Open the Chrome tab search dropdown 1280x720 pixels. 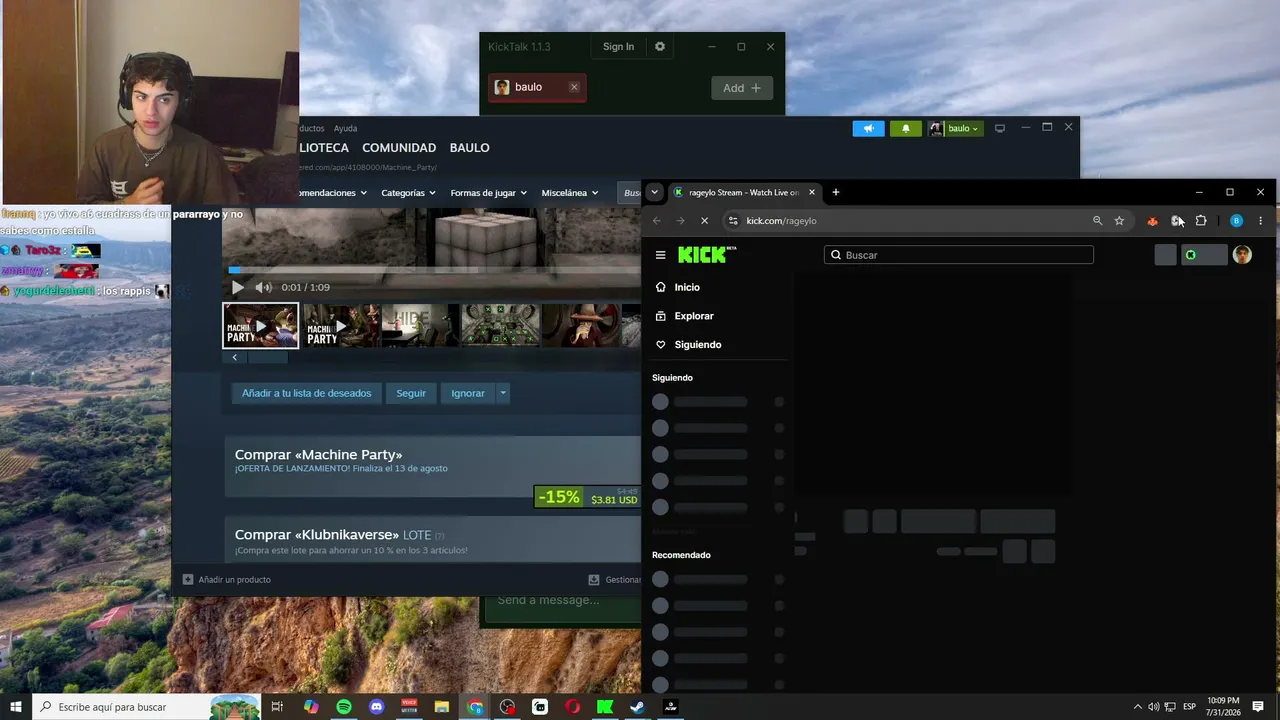(654, 192)
